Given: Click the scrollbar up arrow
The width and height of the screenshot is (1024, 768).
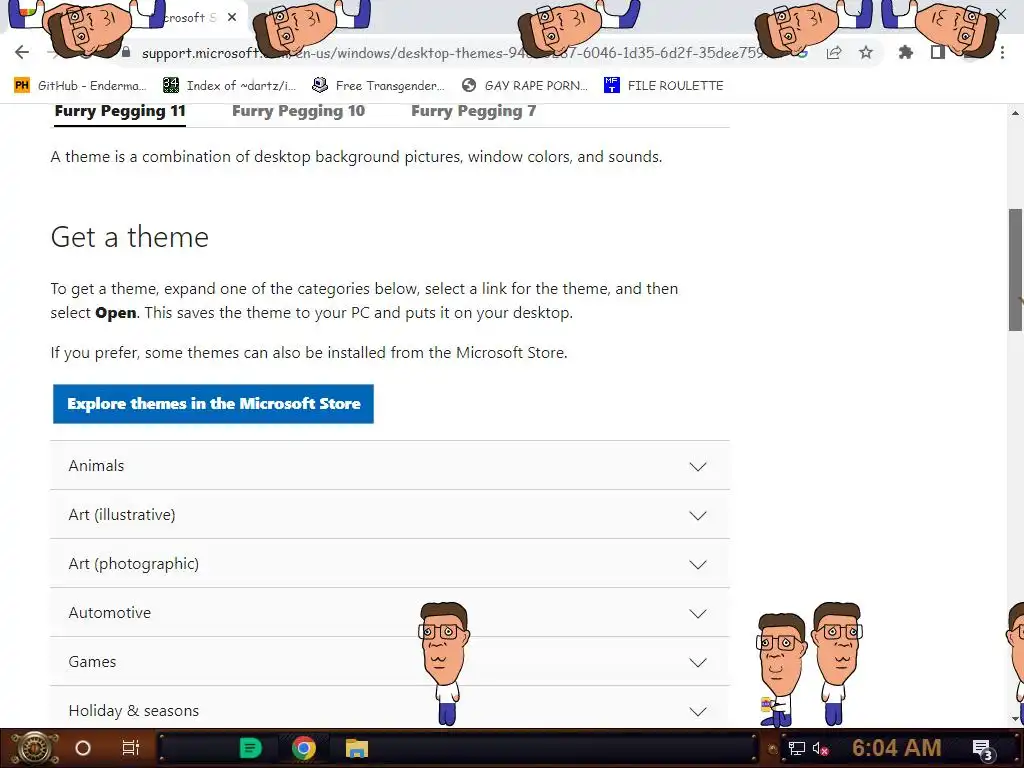Looking at the screenshot, I should [1016, 113].
